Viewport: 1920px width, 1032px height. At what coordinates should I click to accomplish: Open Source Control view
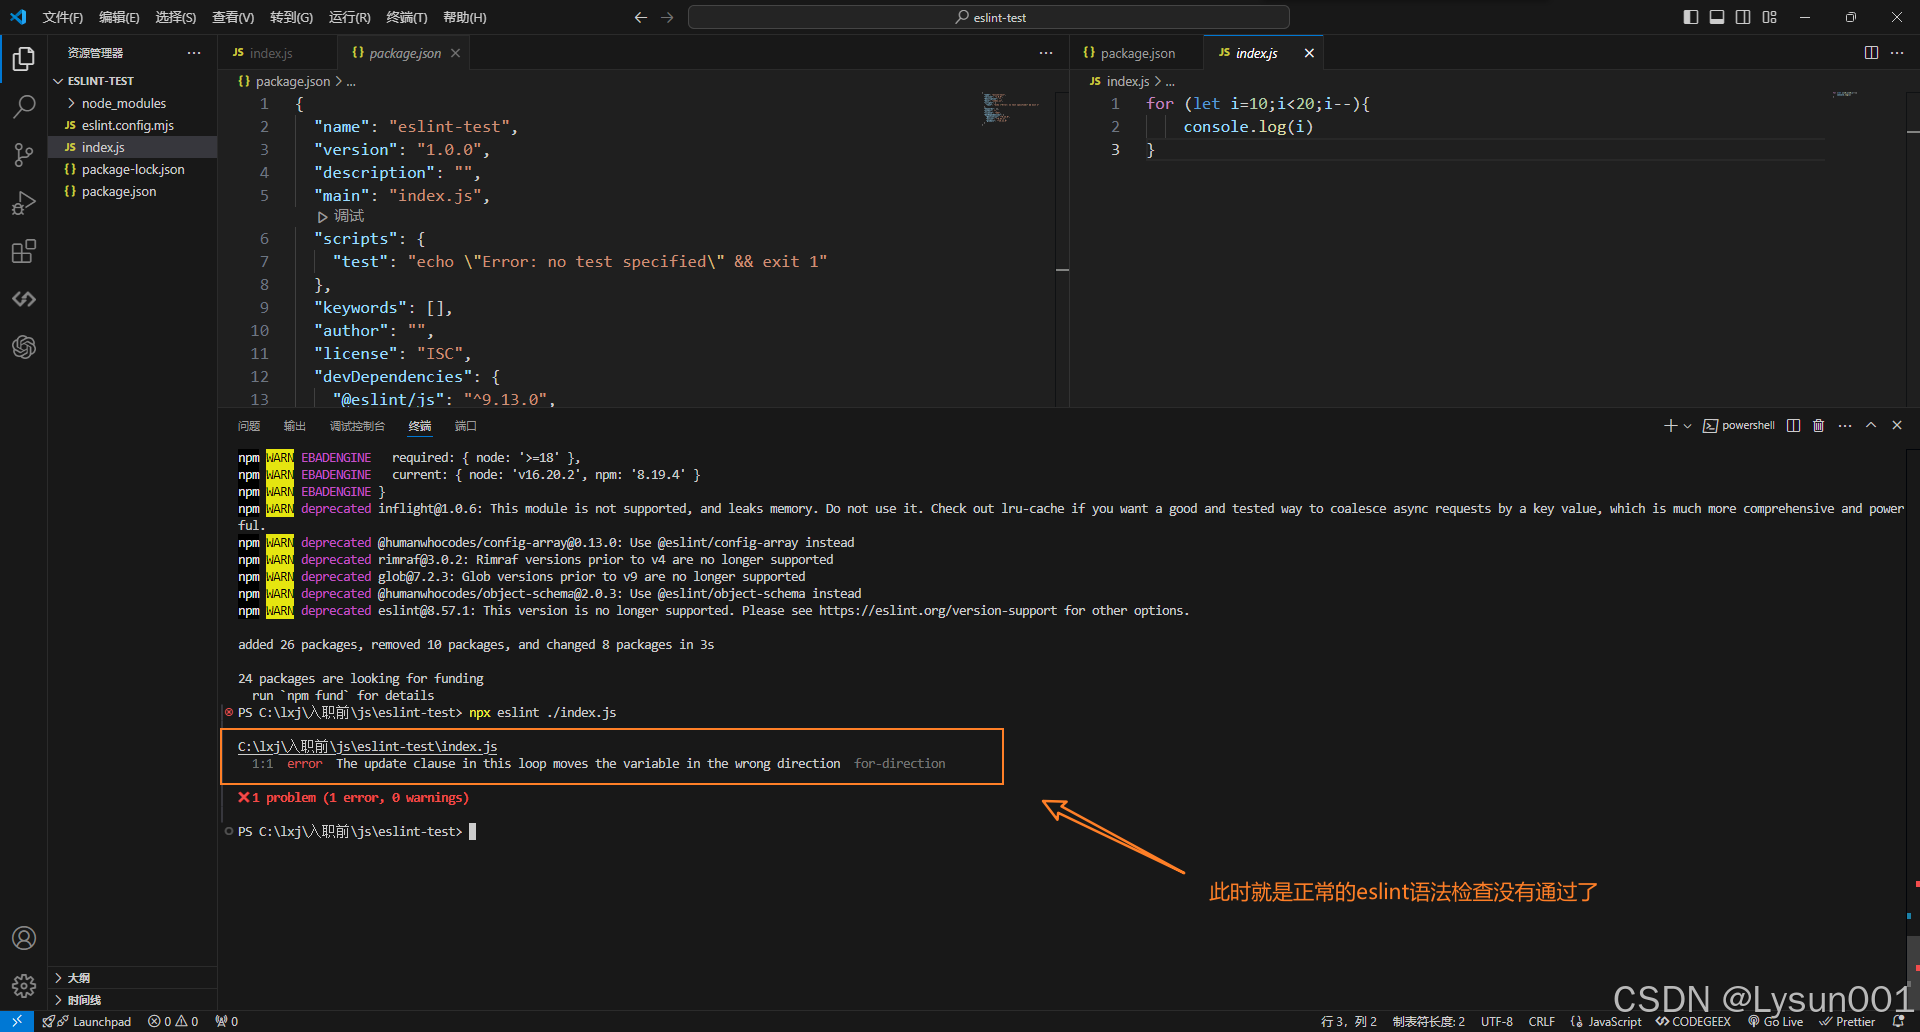[x=24, y=155]
